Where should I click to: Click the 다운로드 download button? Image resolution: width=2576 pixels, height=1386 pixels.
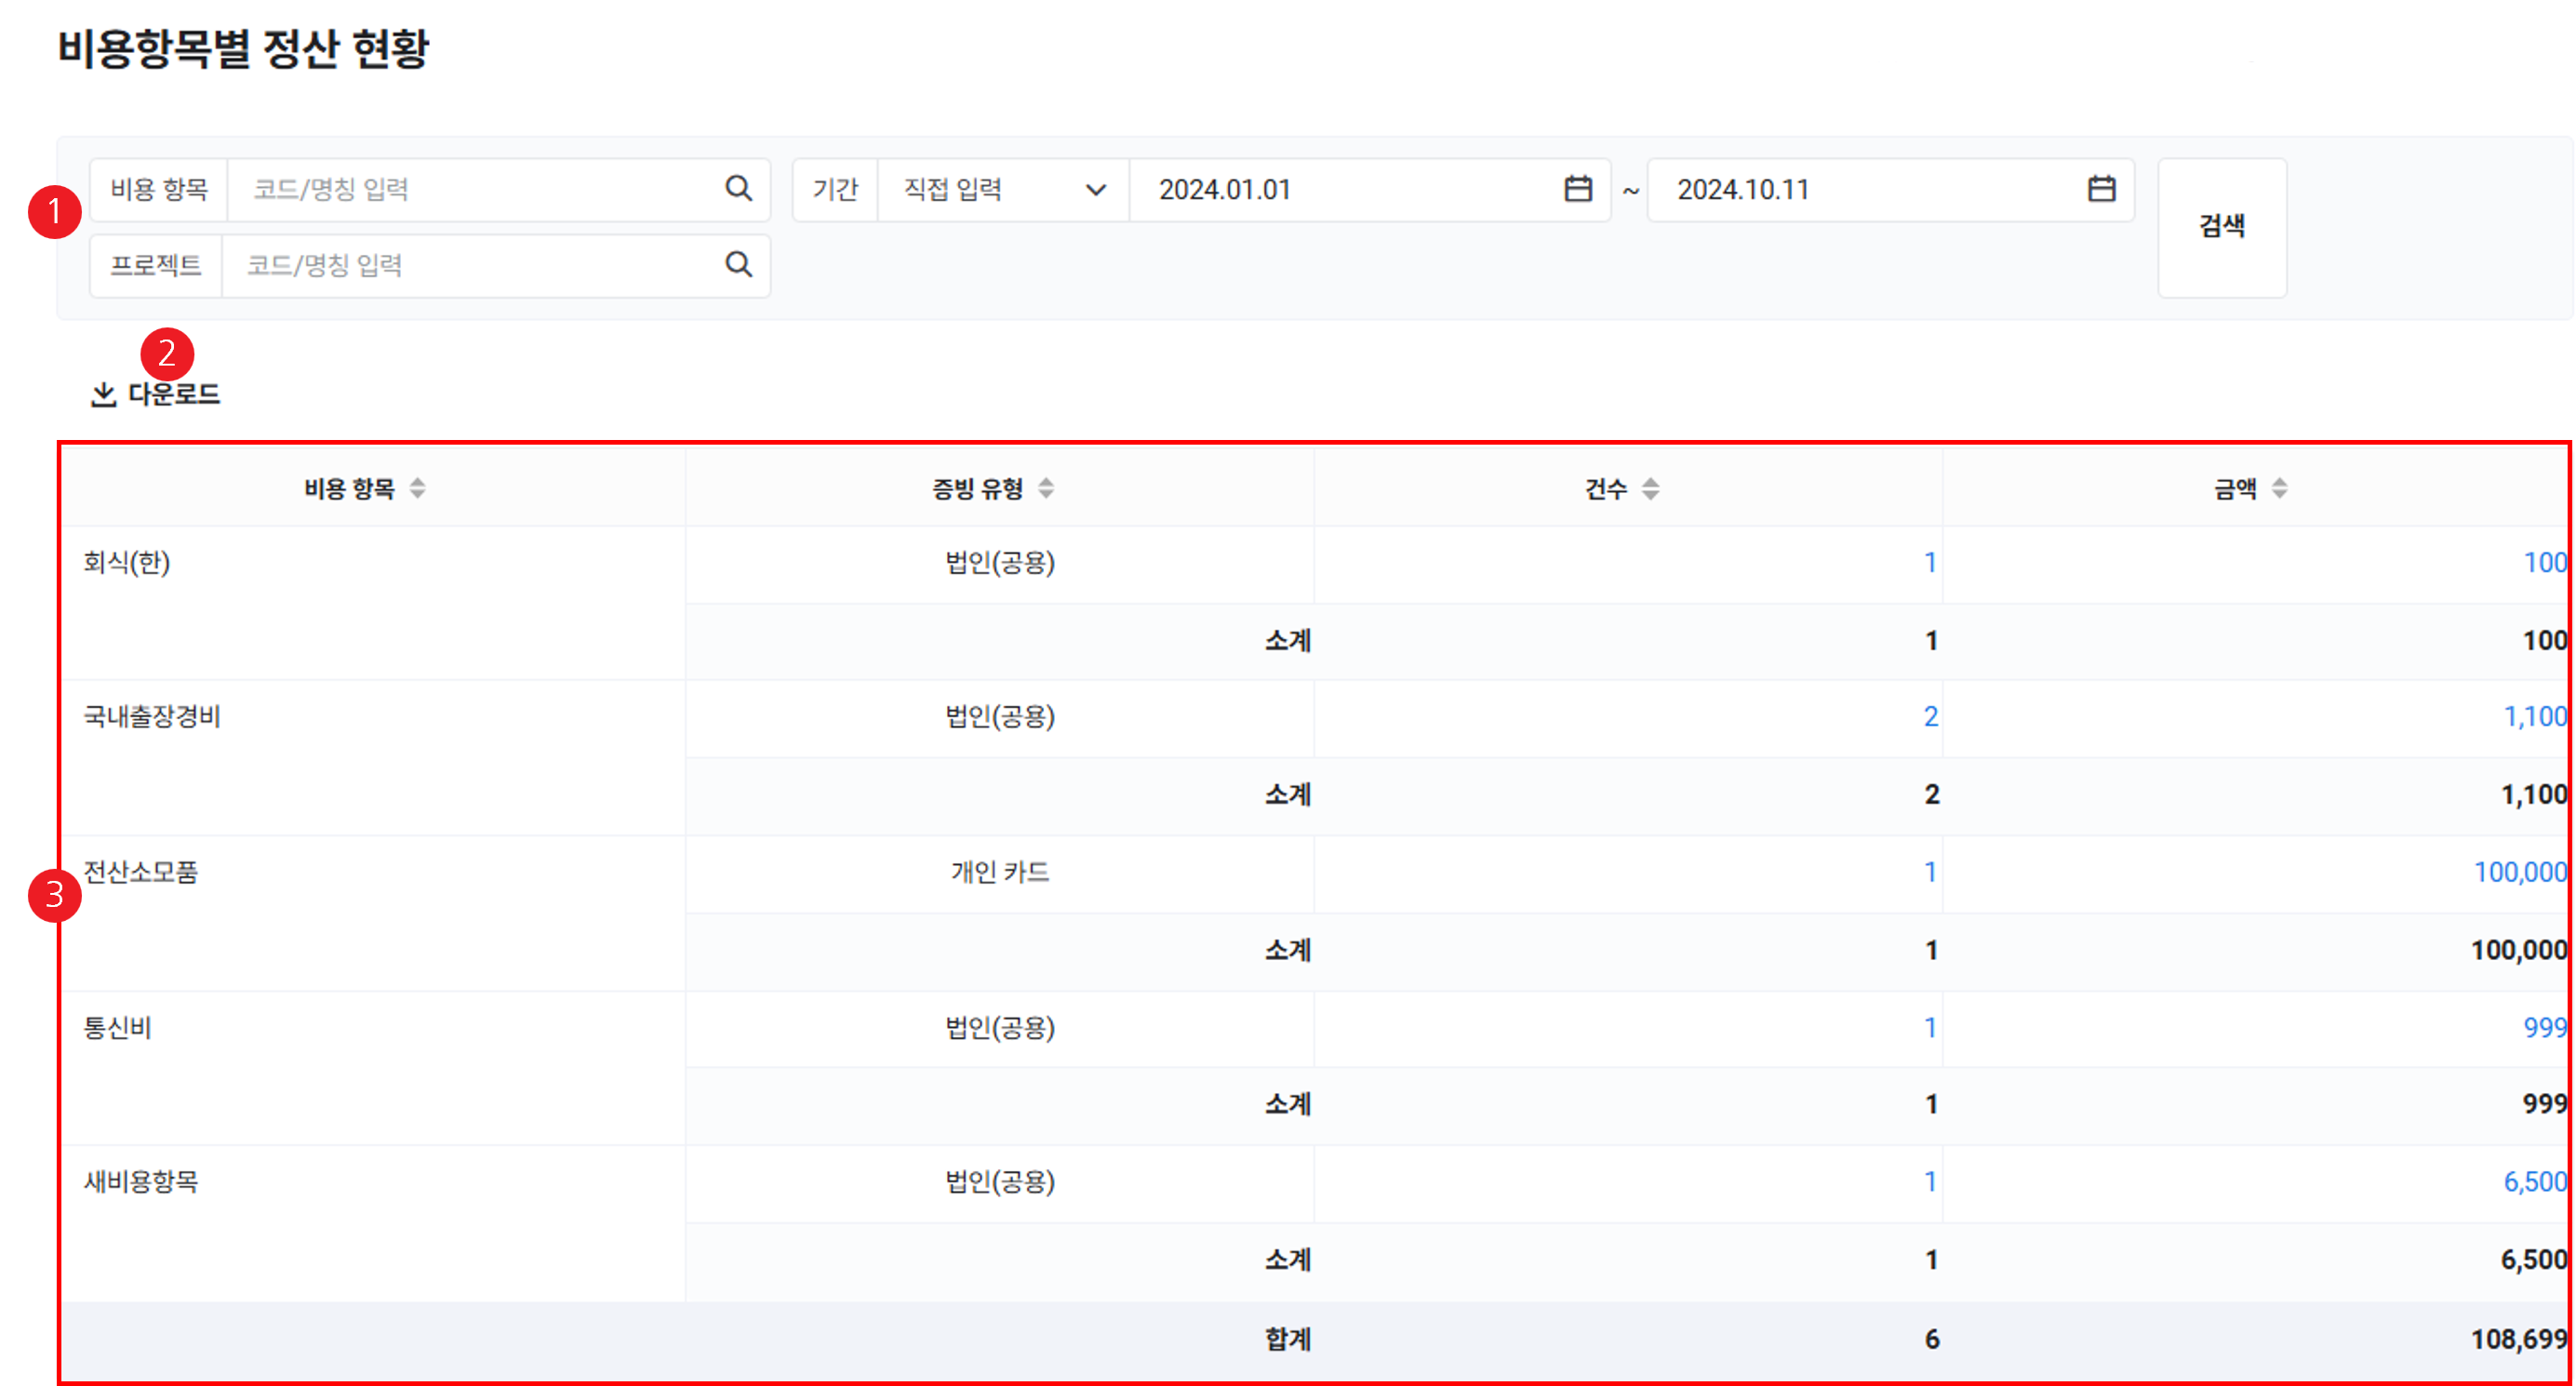point(156,394)
